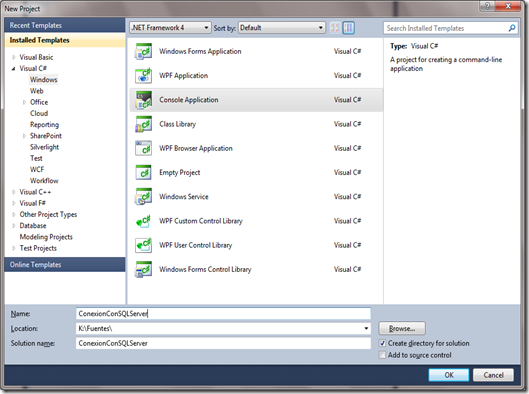Image resolution: width=529 pixels, height=394 pixels.
Task: Click the Console Application template icon
Action: point(143,100)
